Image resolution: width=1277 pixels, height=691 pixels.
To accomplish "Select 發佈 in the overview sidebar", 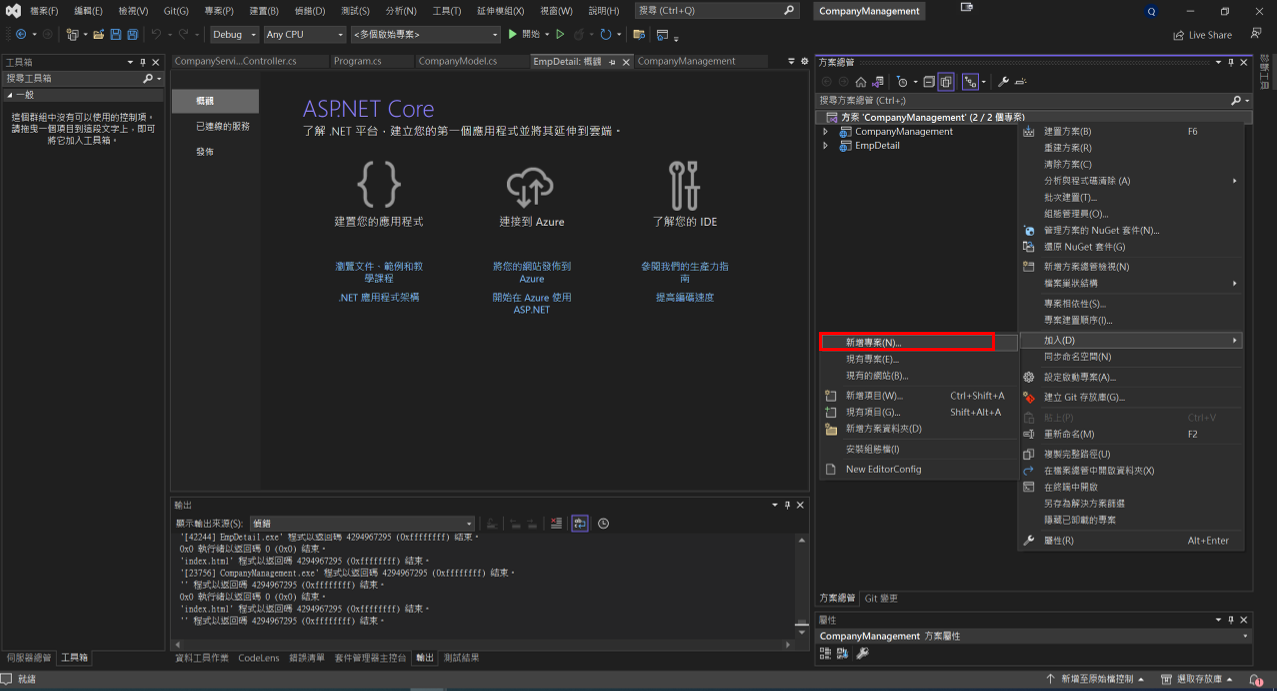I will 205,151.
